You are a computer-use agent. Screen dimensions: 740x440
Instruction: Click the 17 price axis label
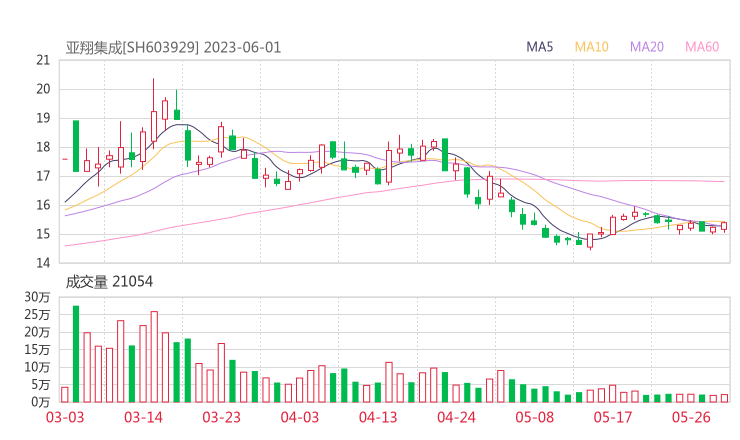tap(43, 176)
